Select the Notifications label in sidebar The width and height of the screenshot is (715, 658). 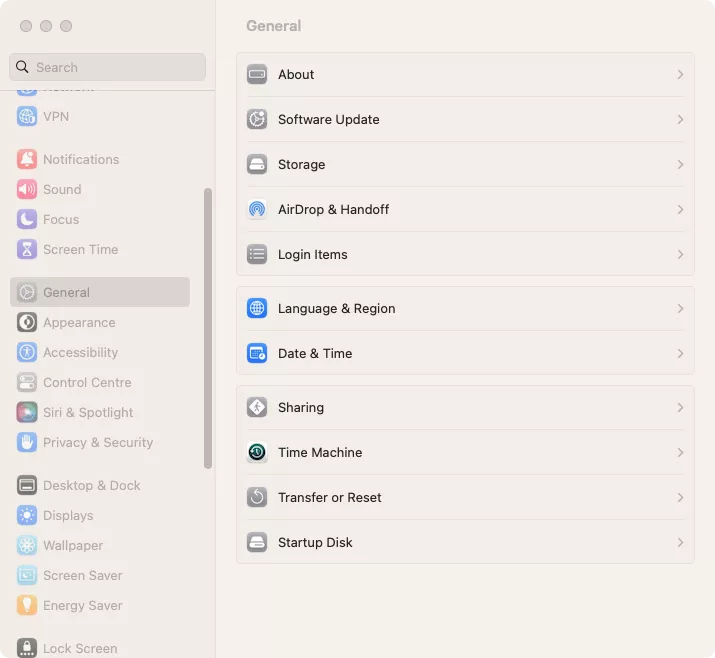[81, 159]
